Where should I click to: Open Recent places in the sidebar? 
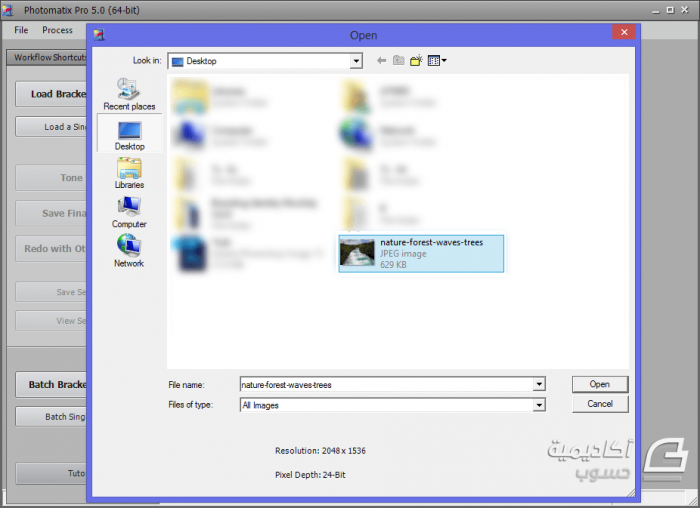[129, 94]
